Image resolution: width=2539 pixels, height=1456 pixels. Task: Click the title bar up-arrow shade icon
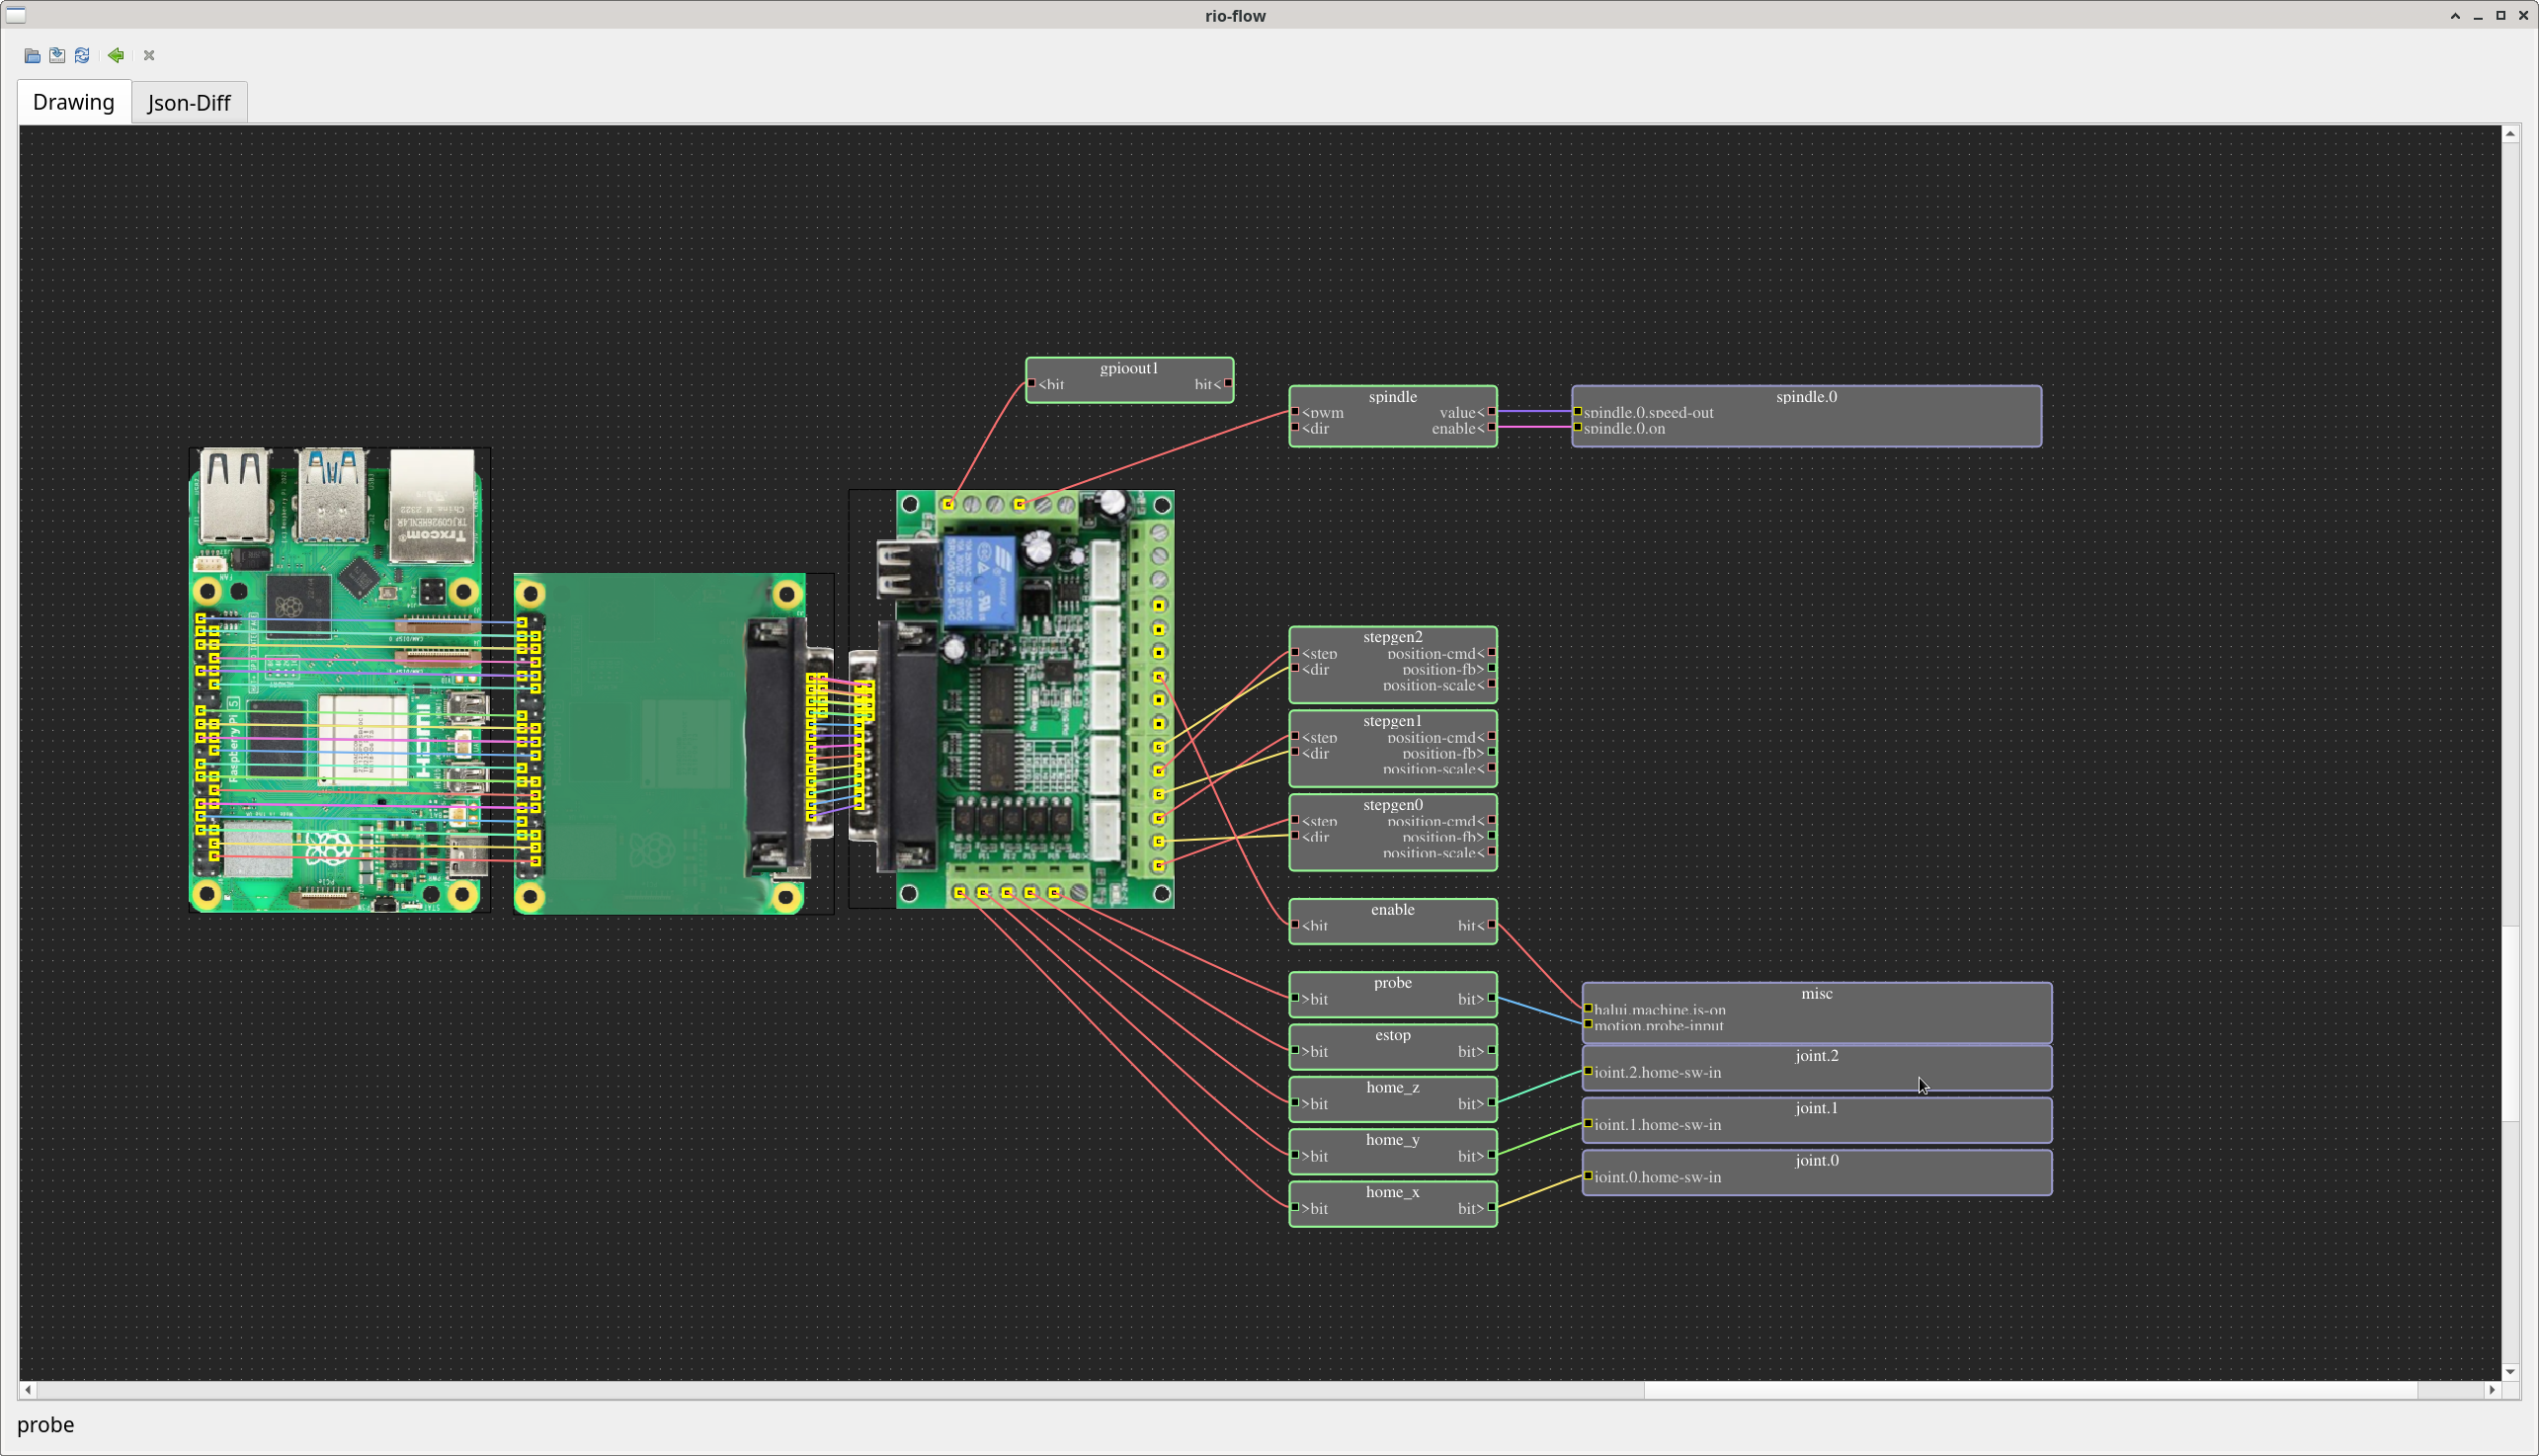pyautogui.click(x=2454, y=16)
